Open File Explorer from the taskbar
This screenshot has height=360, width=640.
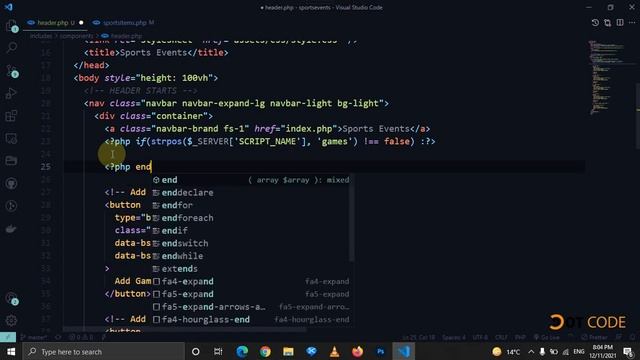(x=288, y=351)
